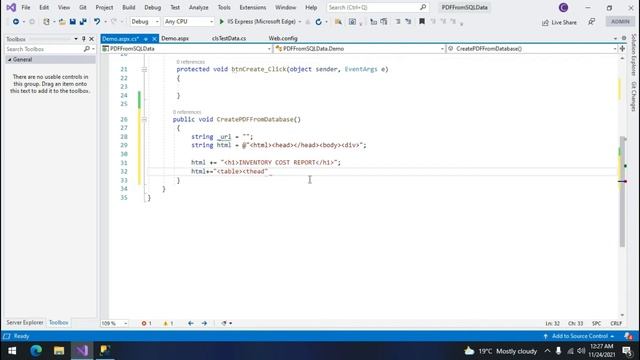Click the Find in Files toolbar icon

click(x=338, y=22)
